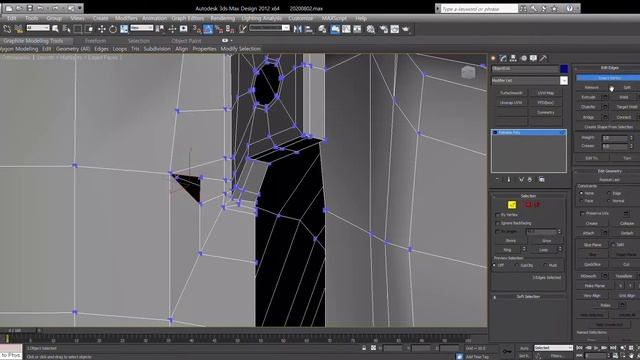Collapse the Edit Geometry rollout header
The height and width of the screenshot is (360, 640).
click(609, 171)
